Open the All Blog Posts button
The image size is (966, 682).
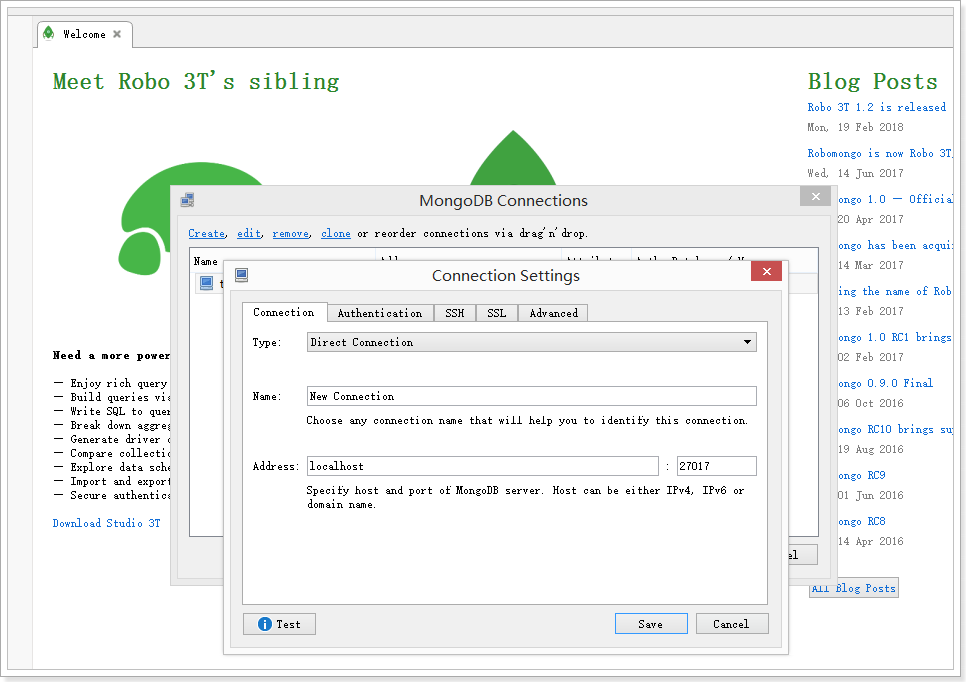(x=854, y=588)
